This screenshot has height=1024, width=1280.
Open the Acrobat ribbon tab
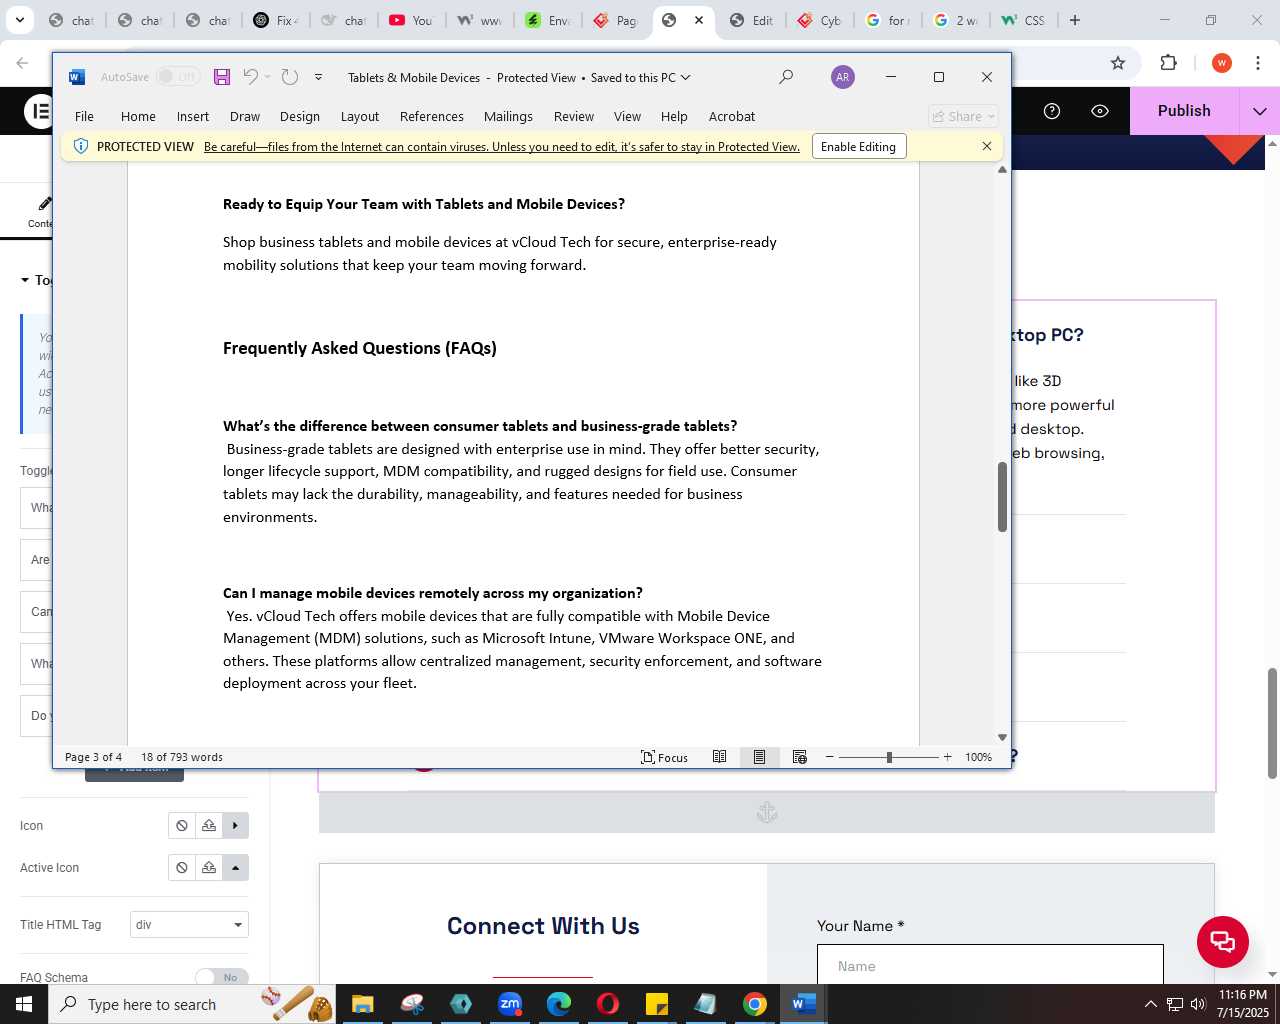(x=732, y=116)
